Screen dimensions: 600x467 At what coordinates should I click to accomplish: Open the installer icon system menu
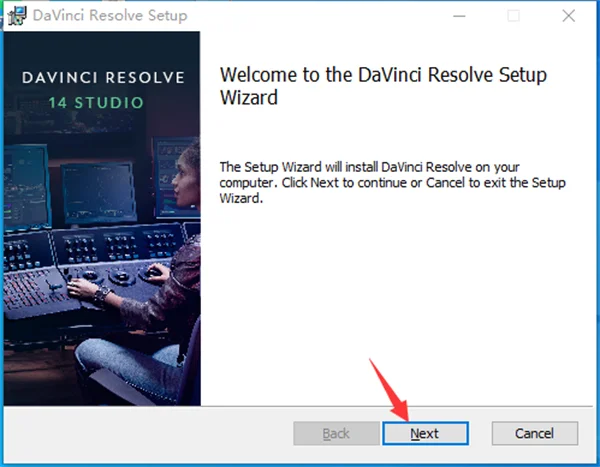coord(17,15)
